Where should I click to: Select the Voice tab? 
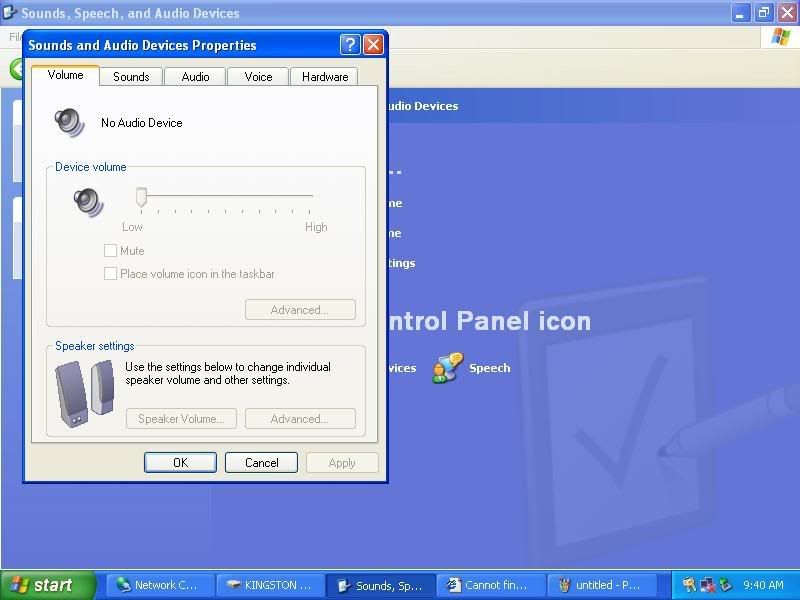[x=258, y=77]
